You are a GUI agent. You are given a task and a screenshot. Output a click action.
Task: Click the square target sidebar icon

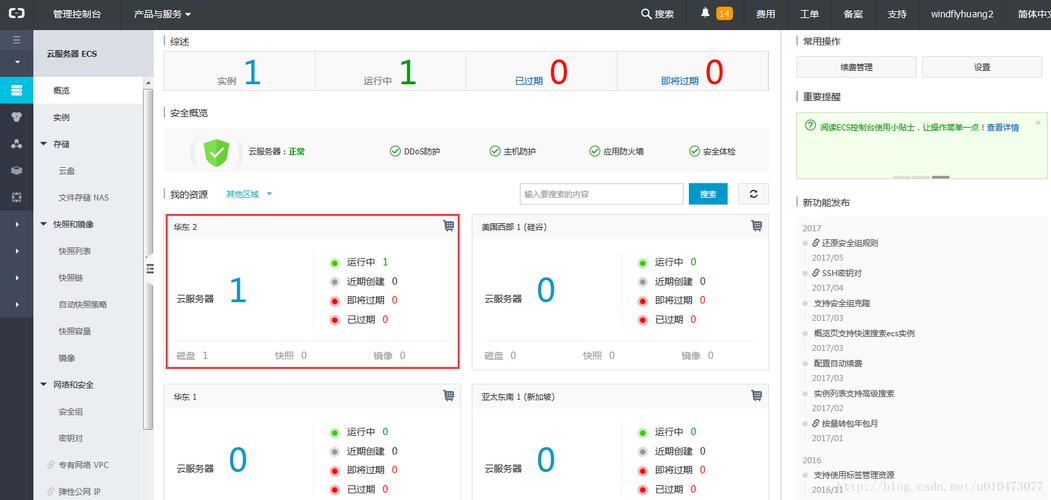point(16,197)
